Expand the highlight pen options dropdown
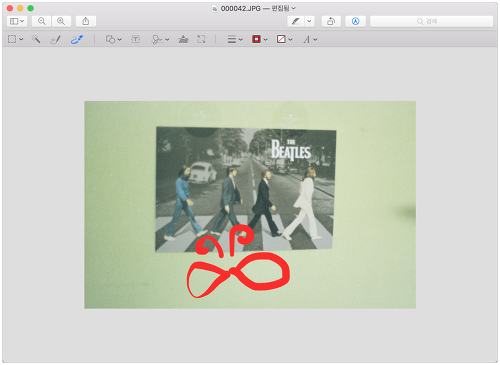Screen dimensions: 500x365 point(309,21)
